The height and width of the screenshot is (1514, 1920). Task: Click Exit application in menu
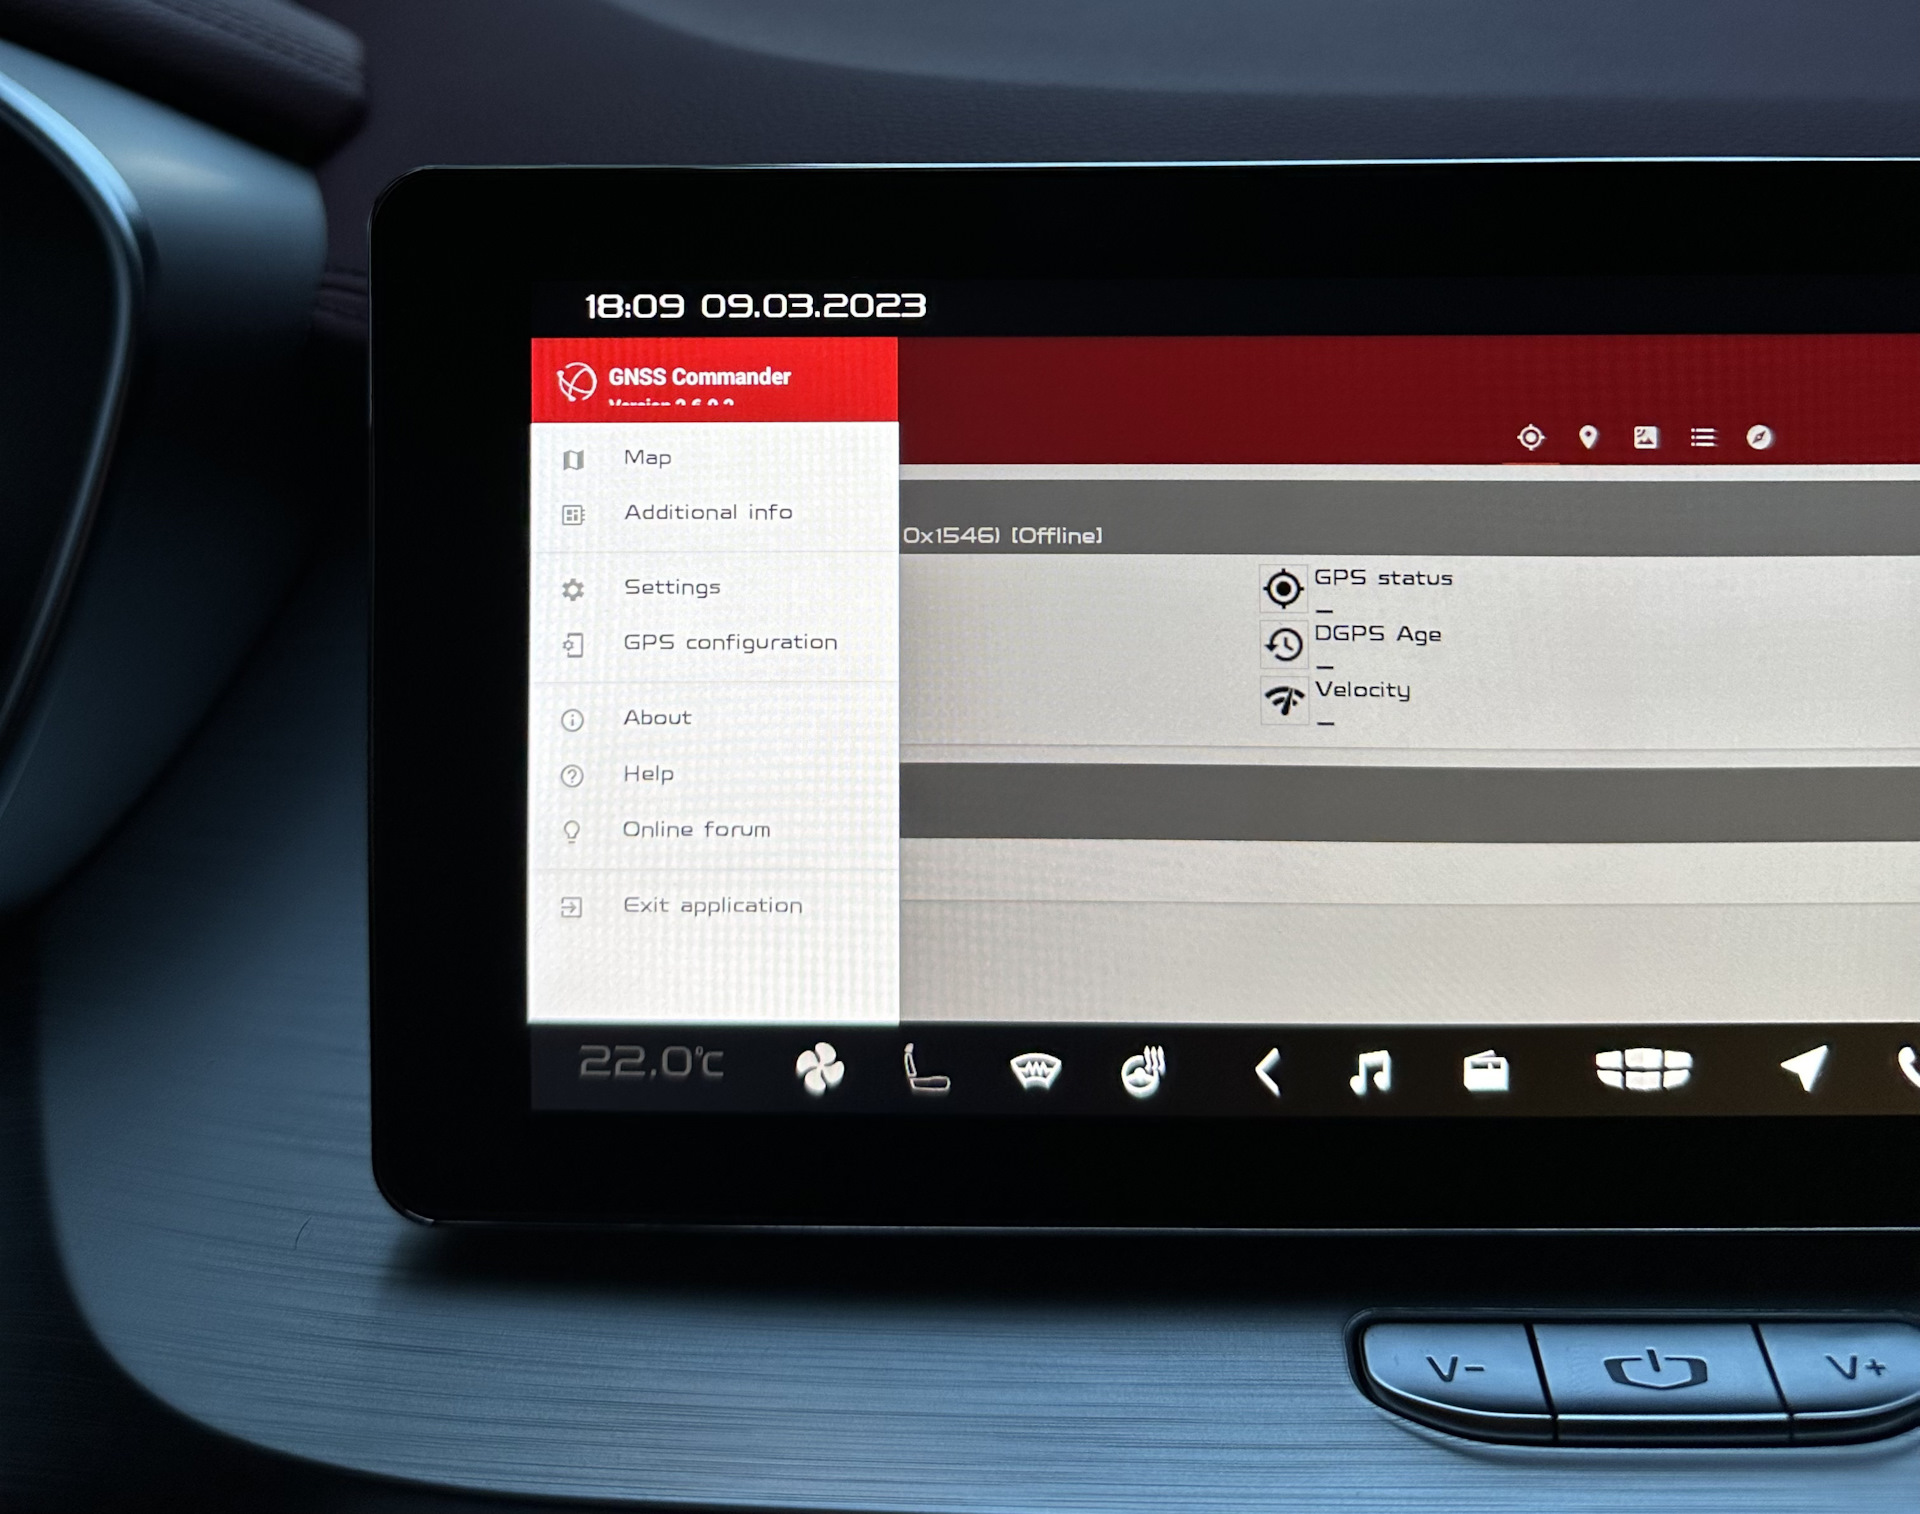(x=712, y=906)
